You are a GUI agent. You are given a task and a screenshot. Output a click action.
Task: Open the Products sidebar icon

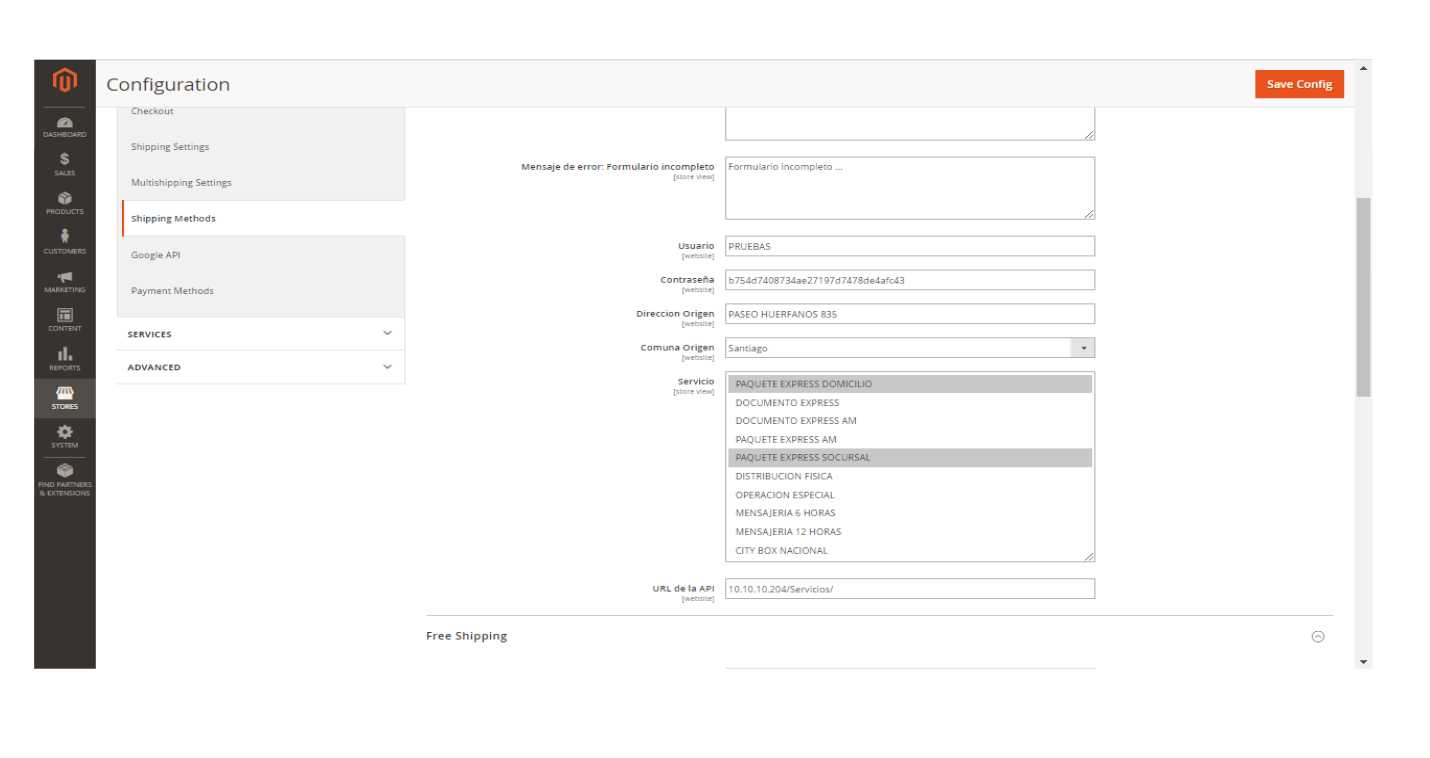[65, 203]
